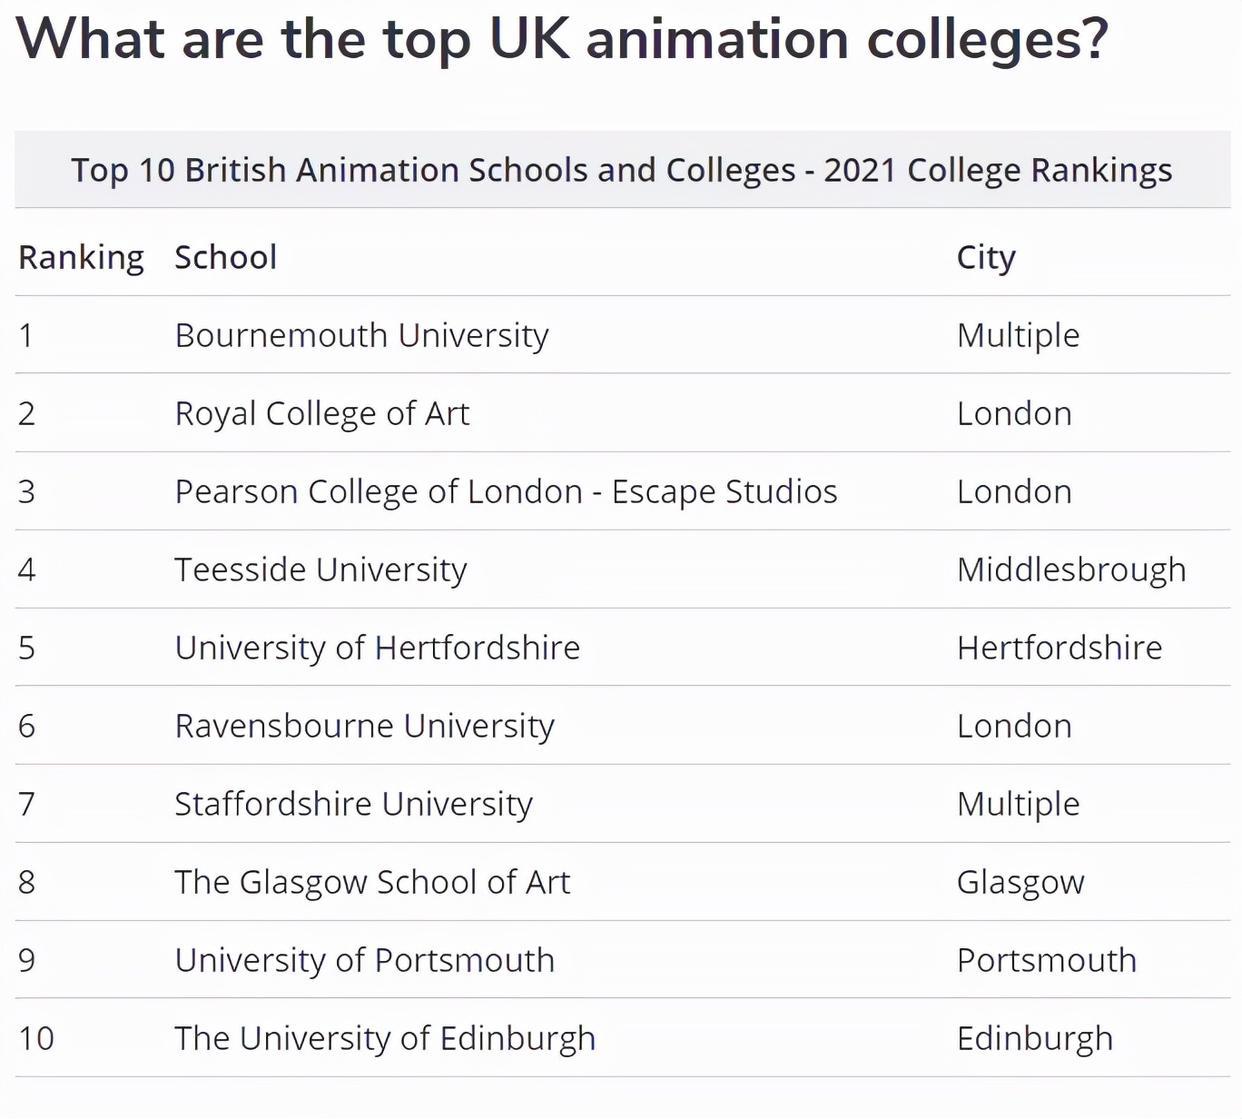Click the City column header
The width and height of the screenshot is (1242, 1119).
[986, 257]
